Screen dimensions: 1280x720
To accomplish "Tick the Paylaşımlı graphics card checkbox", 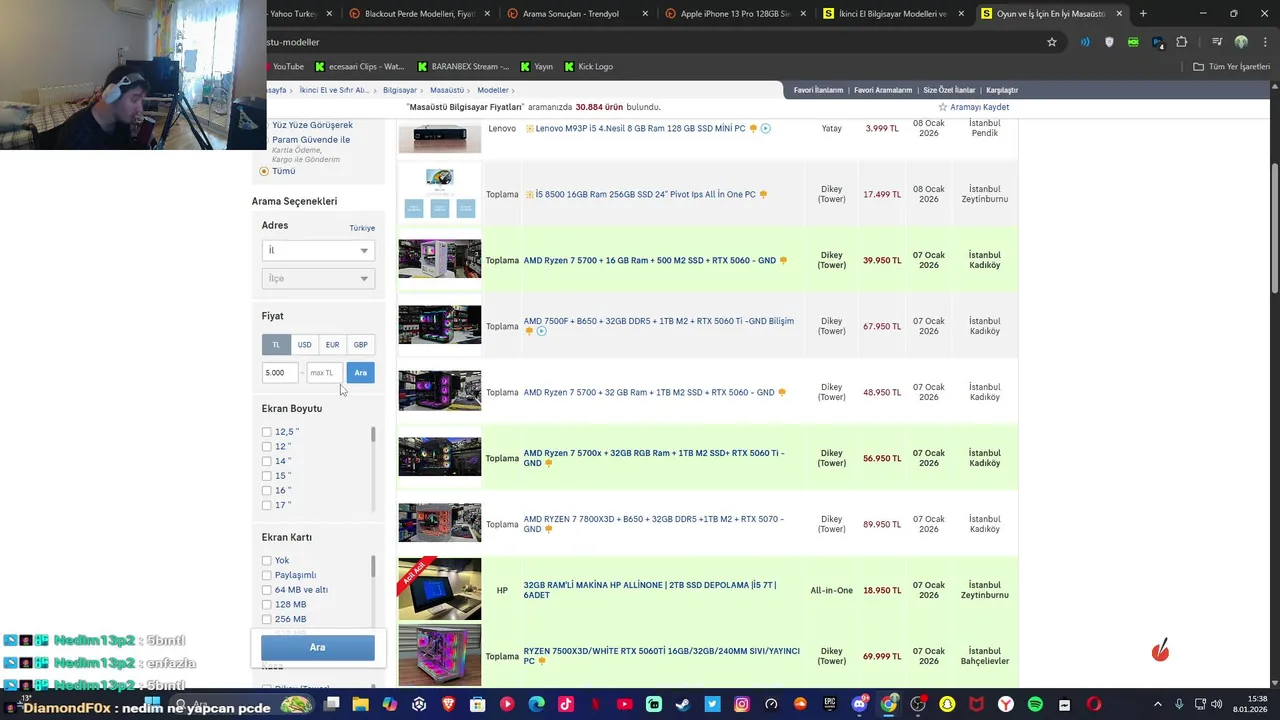I will (266, 575).
